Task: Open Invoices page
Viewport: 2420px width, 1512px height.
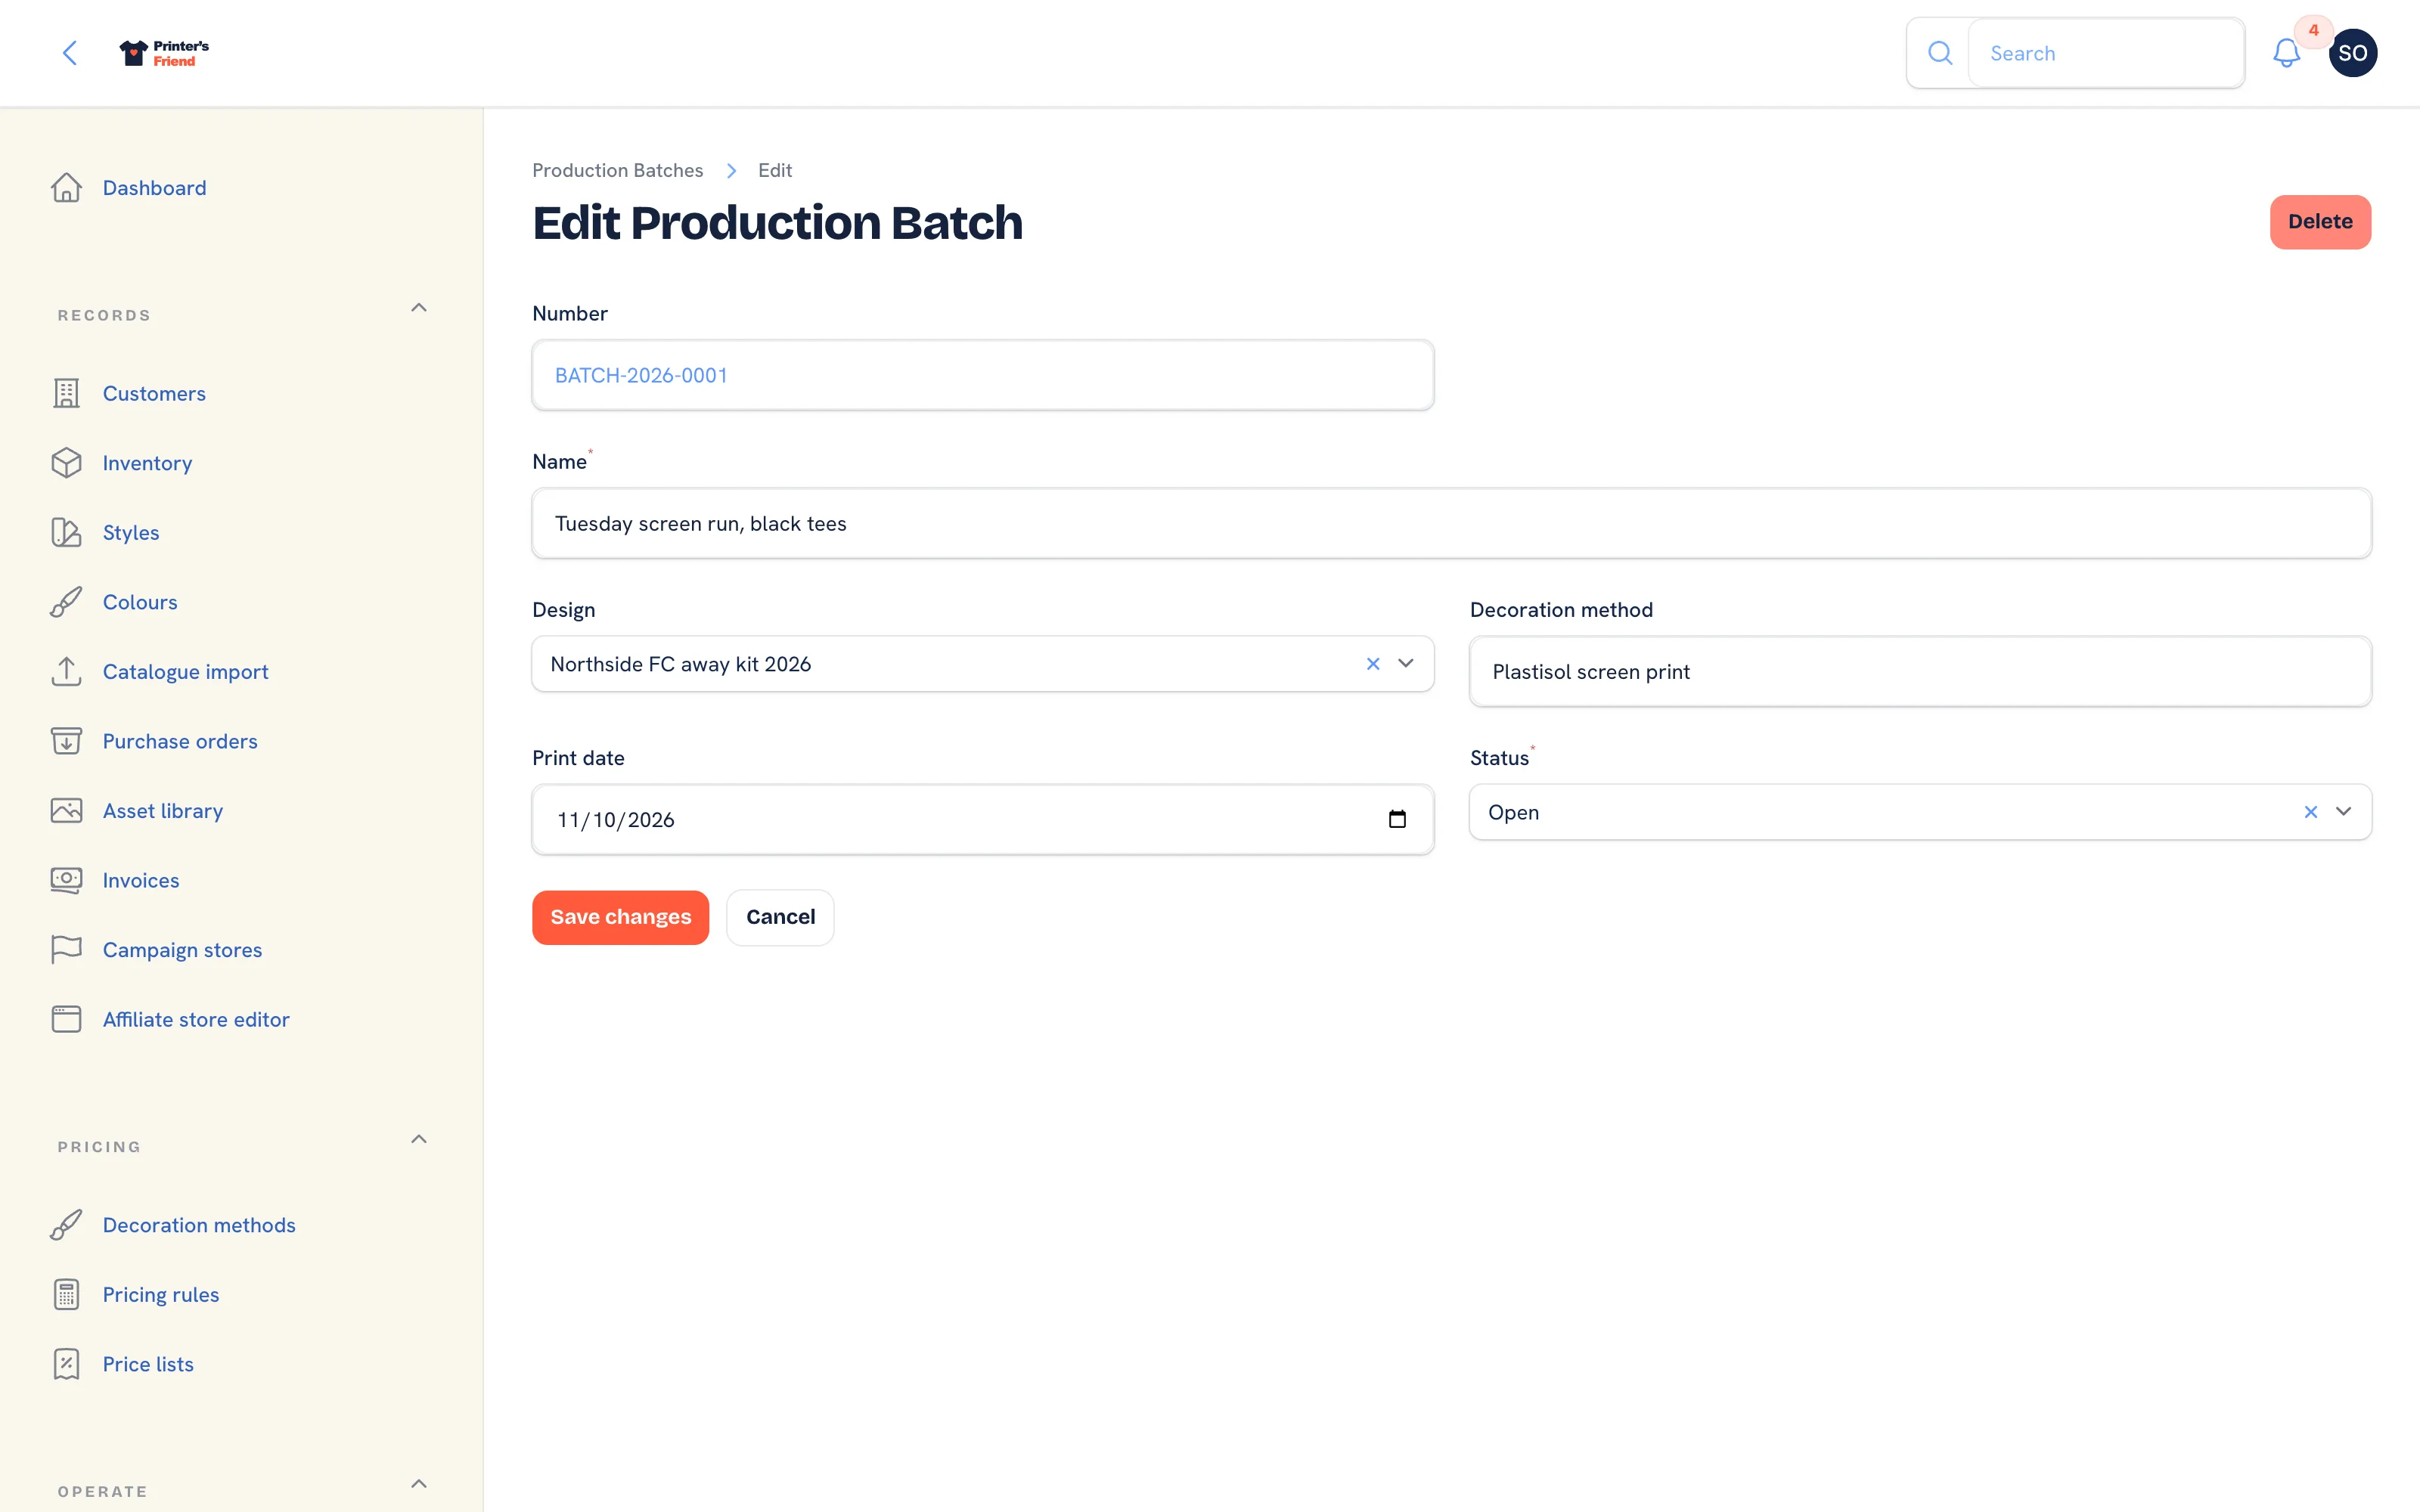Action: tap(141, 880)
